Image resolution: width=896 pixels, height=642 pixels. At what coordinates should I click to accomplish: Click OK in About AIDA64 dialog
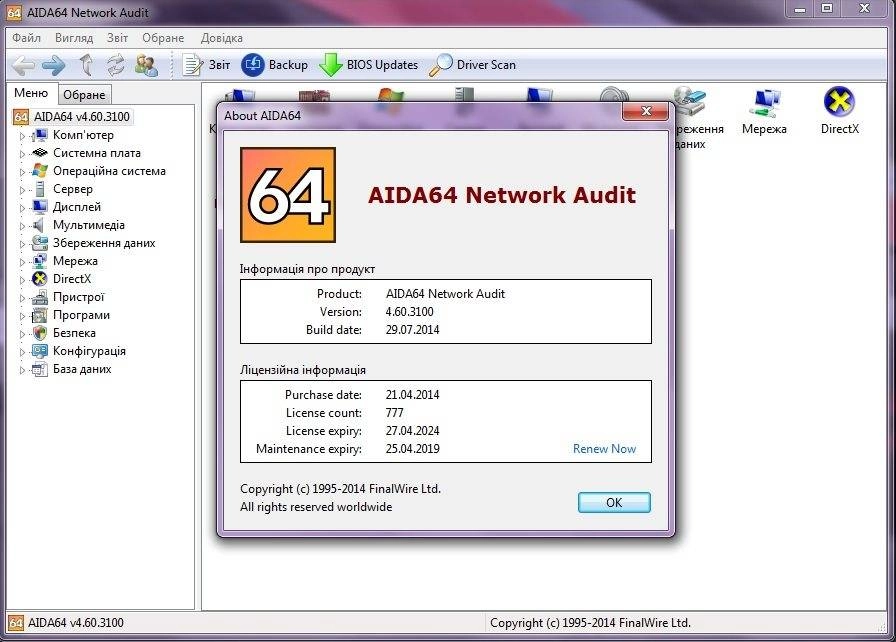[x=614, y=503]
